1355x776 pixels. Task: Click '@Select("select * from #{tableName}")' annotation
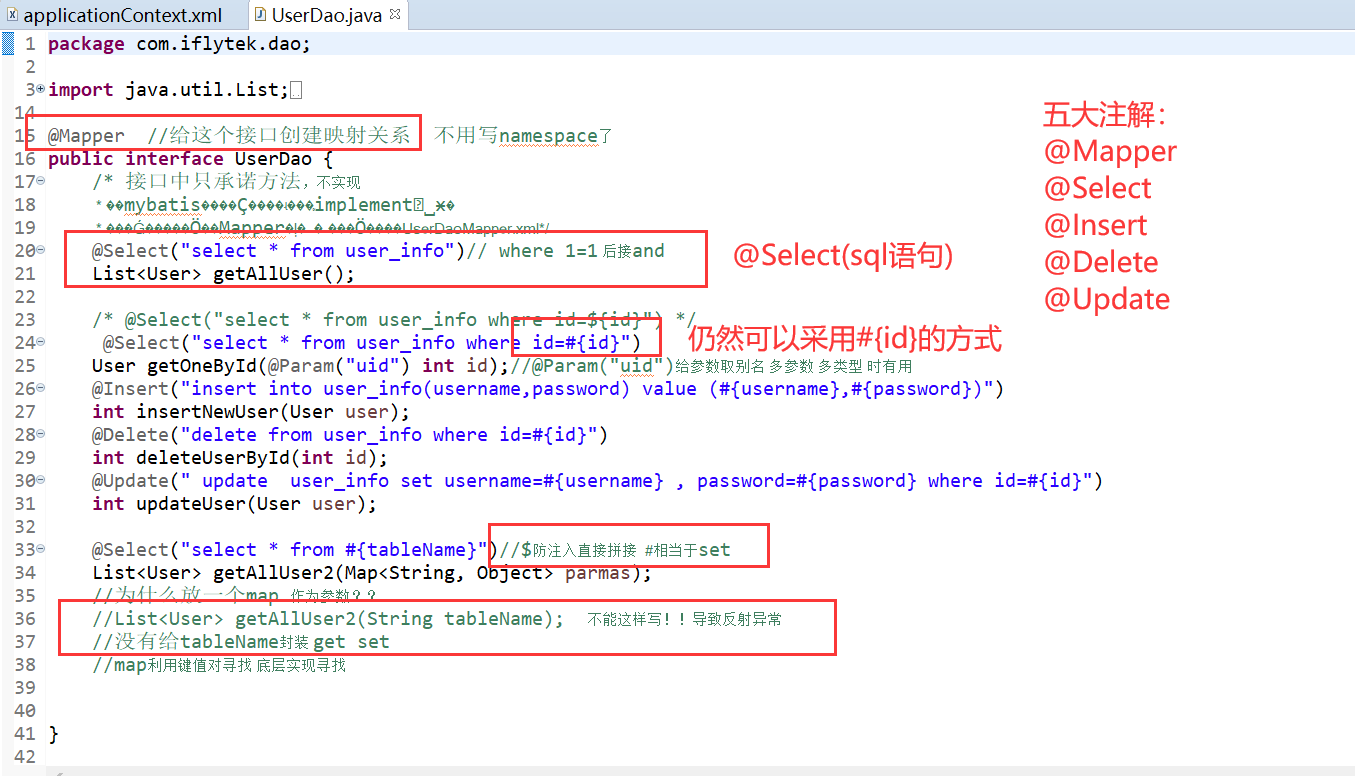pyautogui.click(x=295, y=550)
